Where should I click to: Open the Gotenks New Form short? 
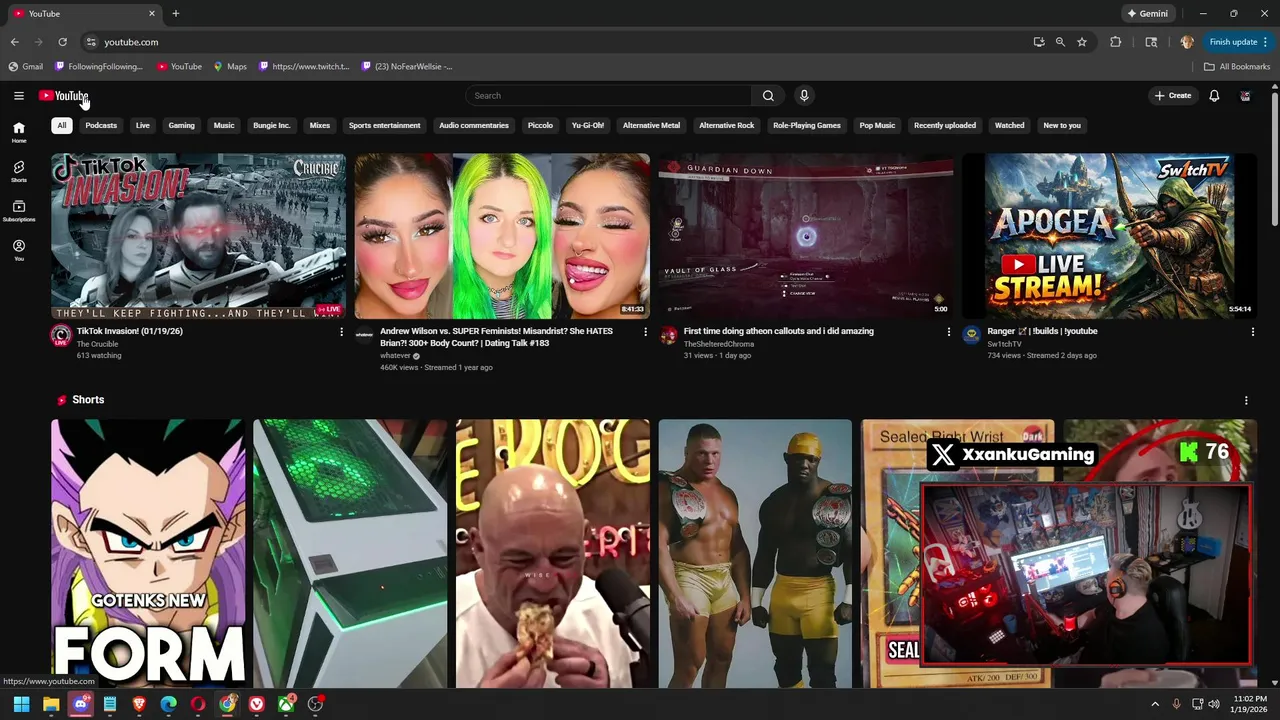pyautogui.click(x=148, y=553)
